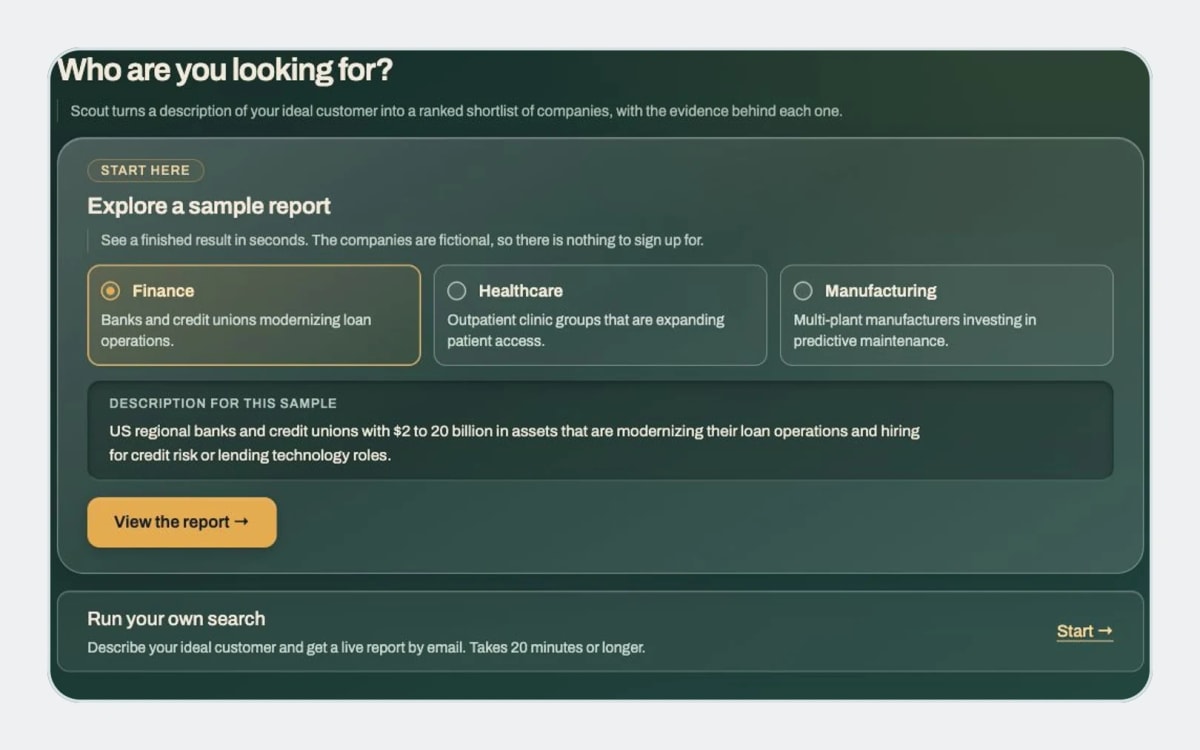The width and height of the screenshot is (1200, 750).
Task: Click the View the report button
Action: [182, 522]
